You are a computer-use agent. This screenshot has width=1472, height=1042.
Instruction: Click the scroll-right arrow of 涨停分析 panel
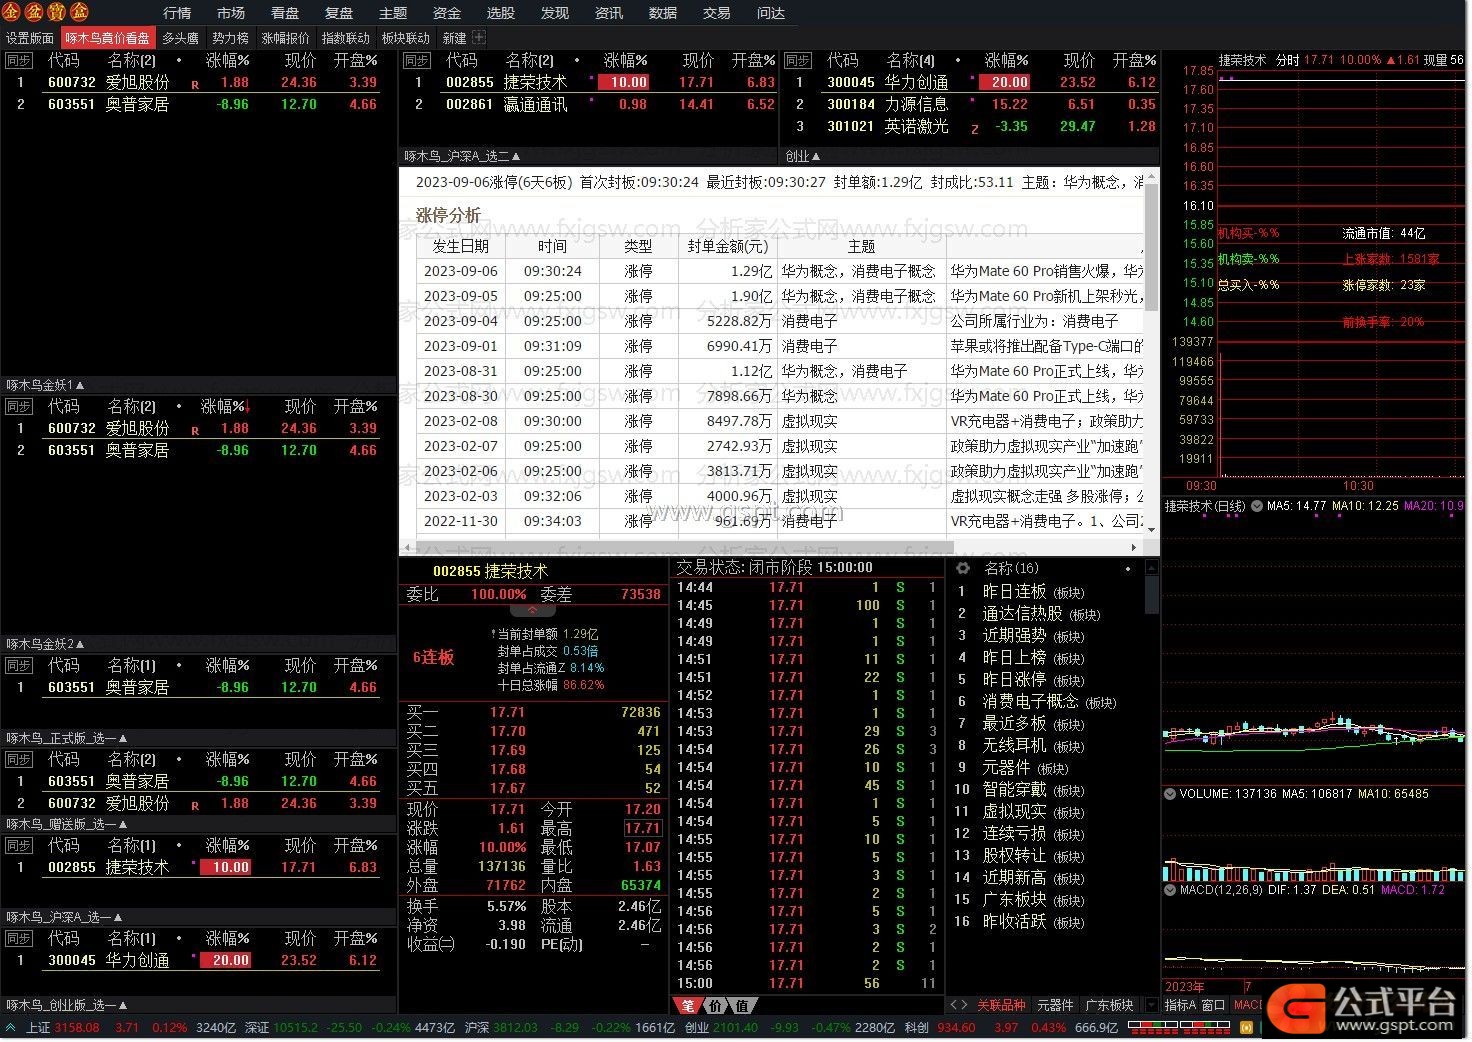(x=1133, y=547)
